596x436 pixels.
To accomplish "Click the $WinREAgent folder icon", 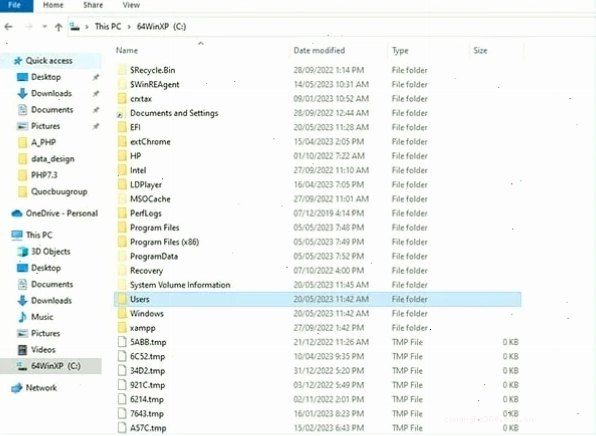I will (x=122, y=84).
